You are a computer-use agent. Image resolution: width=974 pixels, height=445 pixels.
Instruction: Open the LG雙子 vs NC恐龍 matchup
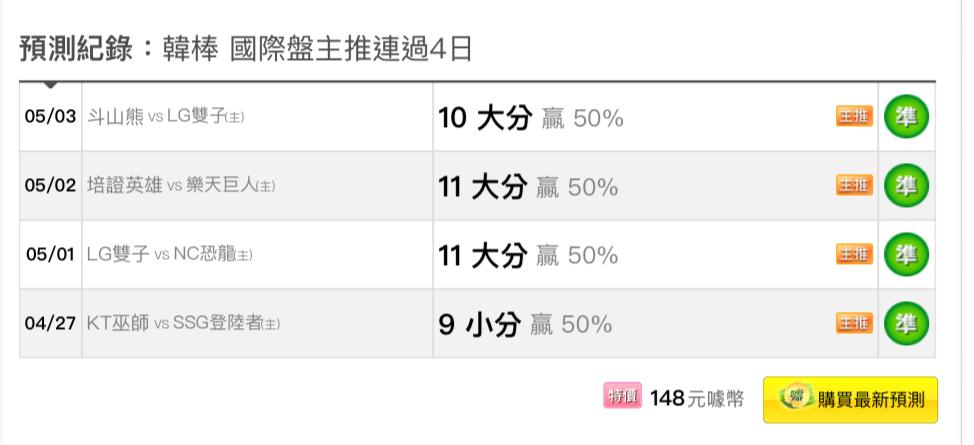pos(170,255)
